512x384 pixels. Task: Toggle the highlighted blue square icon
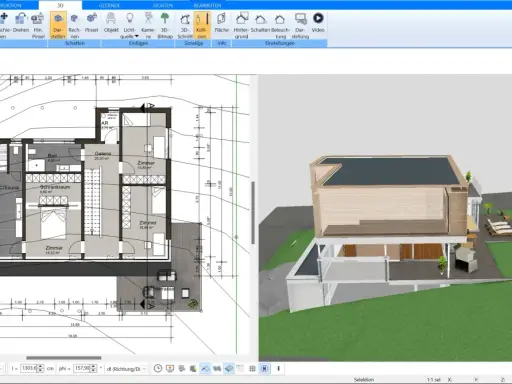click(x=264, y=368)
